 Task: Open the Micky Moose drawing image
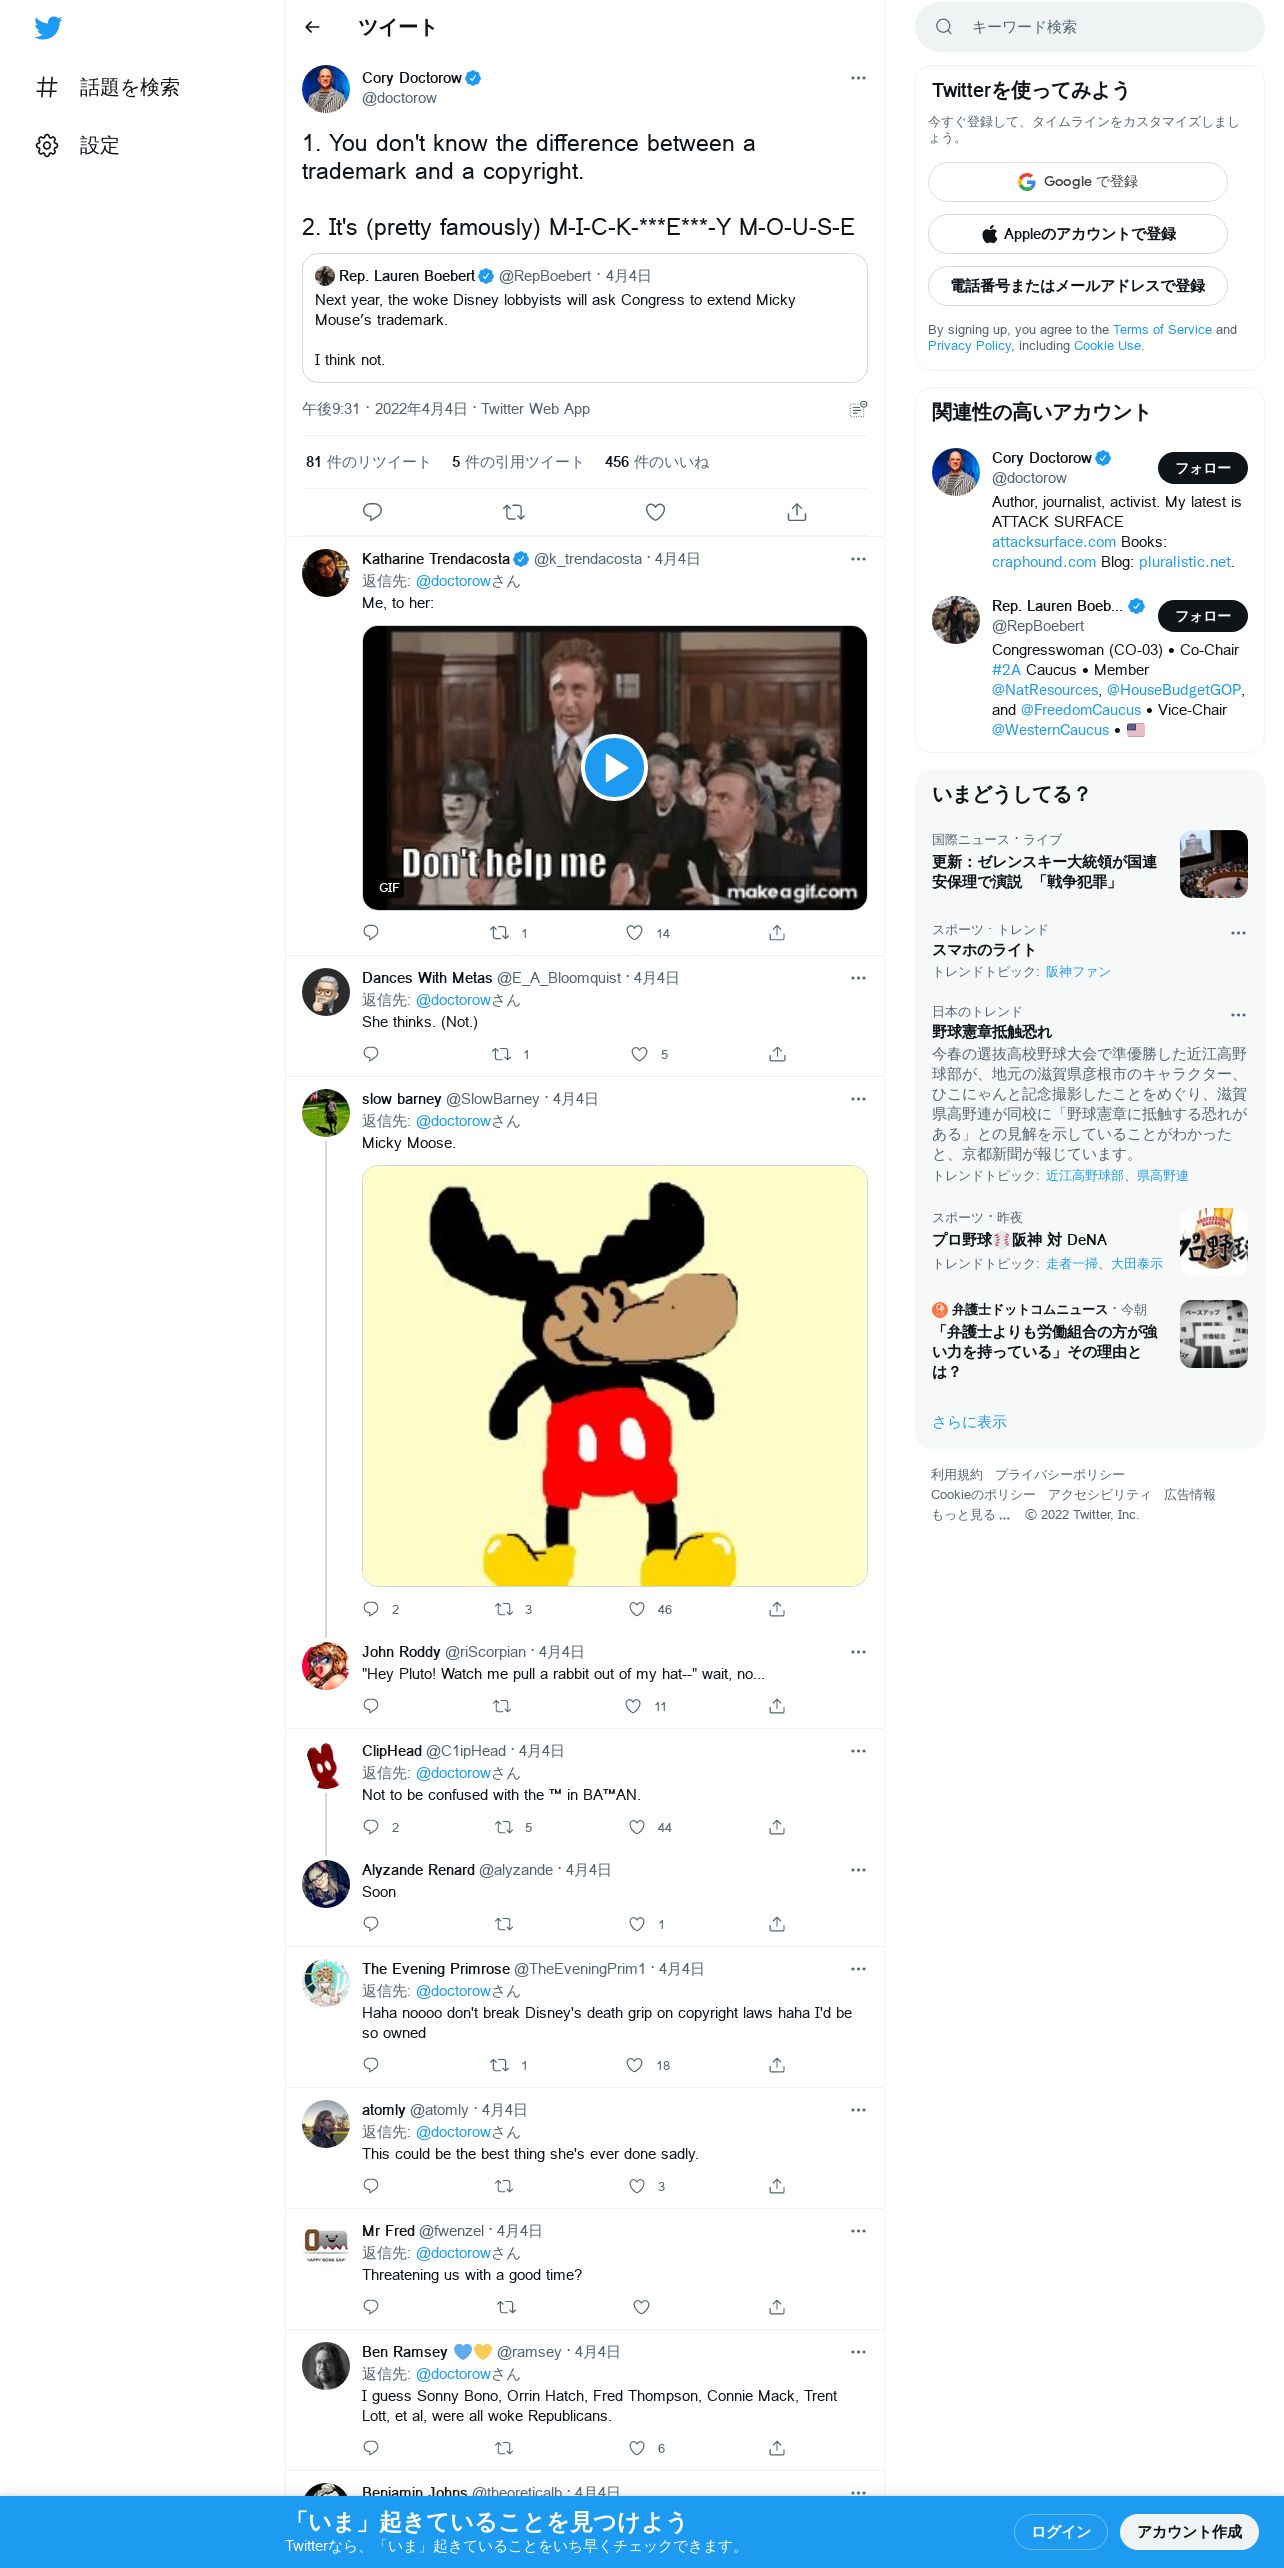coord(614,1376)
